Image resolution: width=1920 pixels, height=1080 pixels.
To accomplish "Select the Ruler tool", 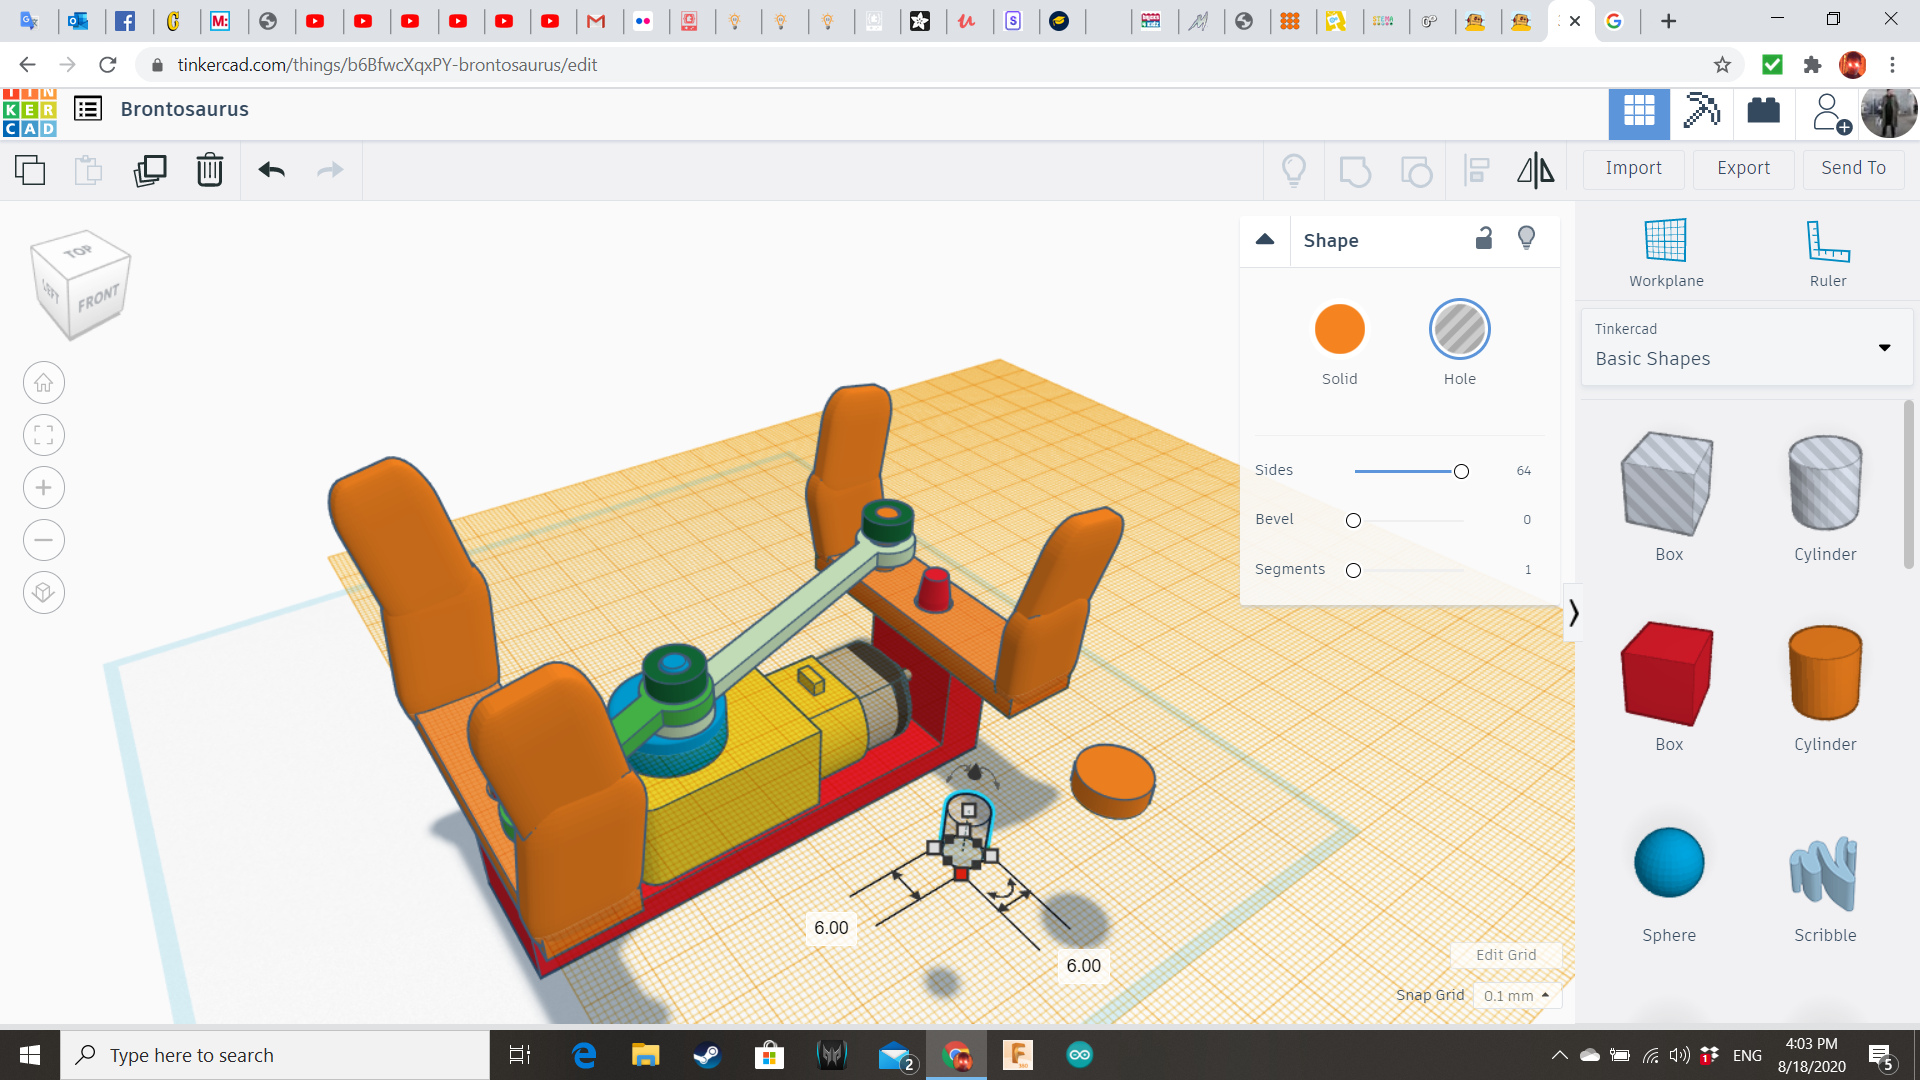I will [1827, 253].
